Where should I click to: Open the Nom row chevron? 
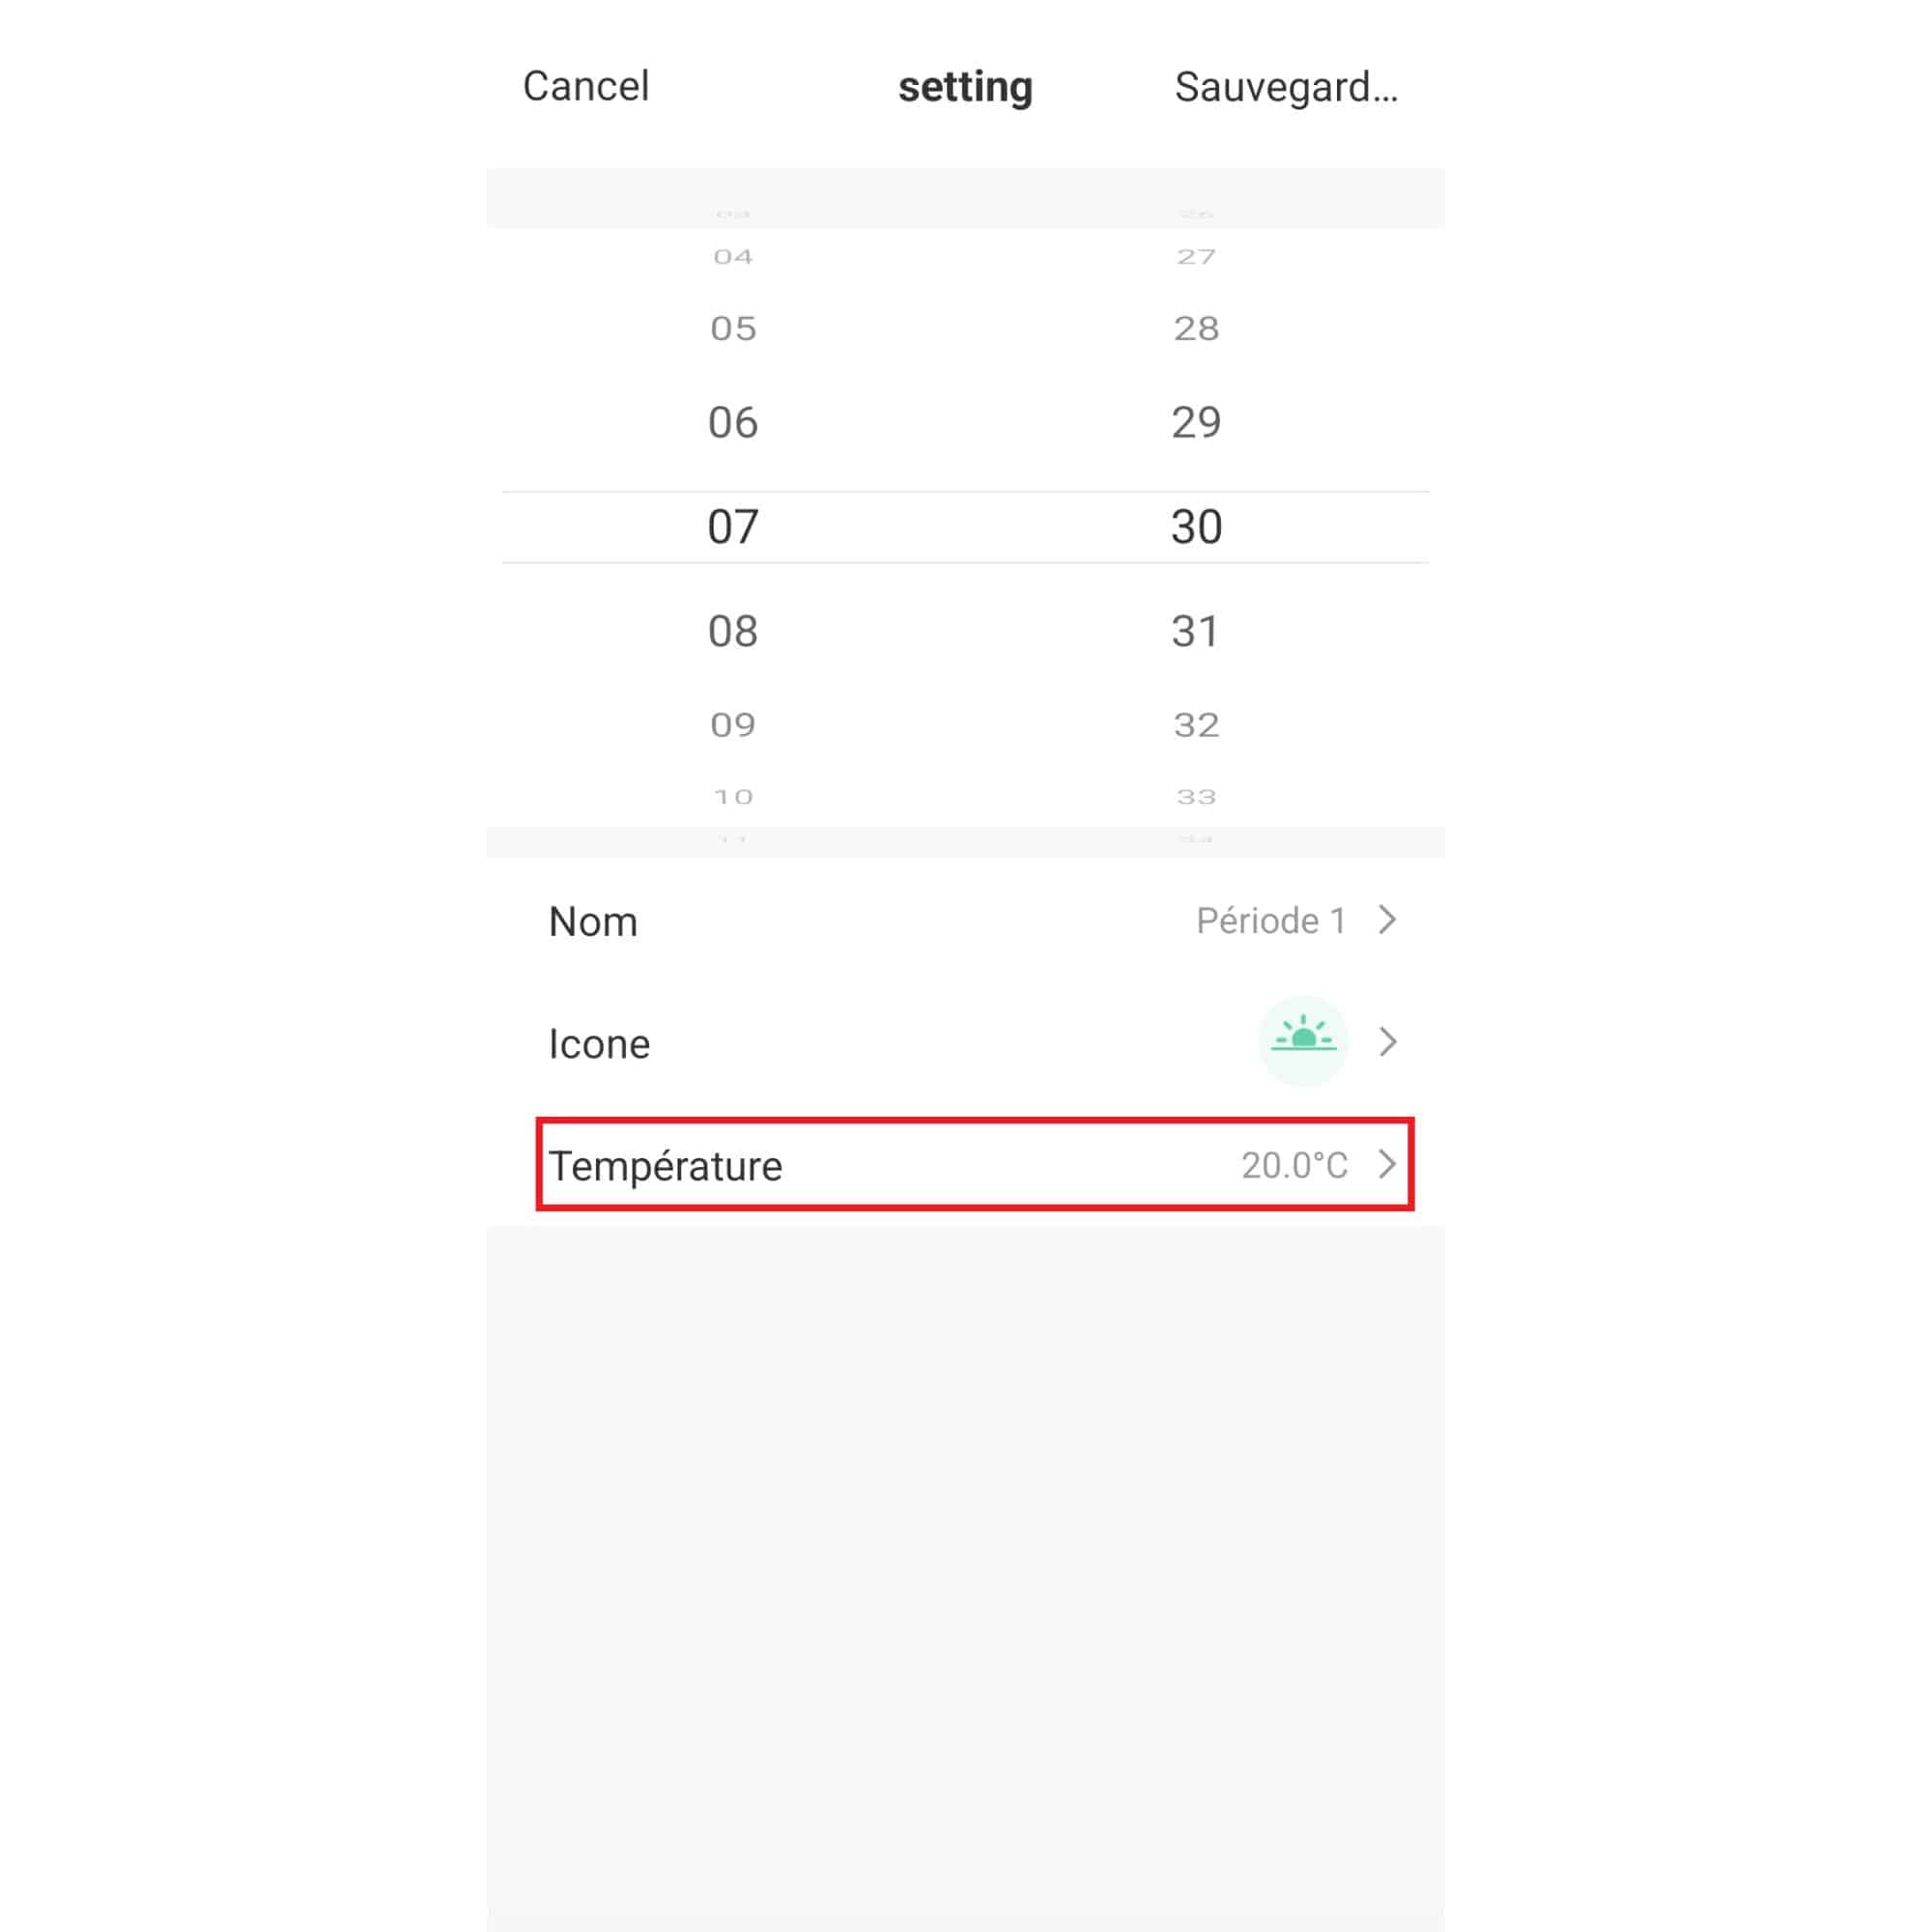(1387, 920)
